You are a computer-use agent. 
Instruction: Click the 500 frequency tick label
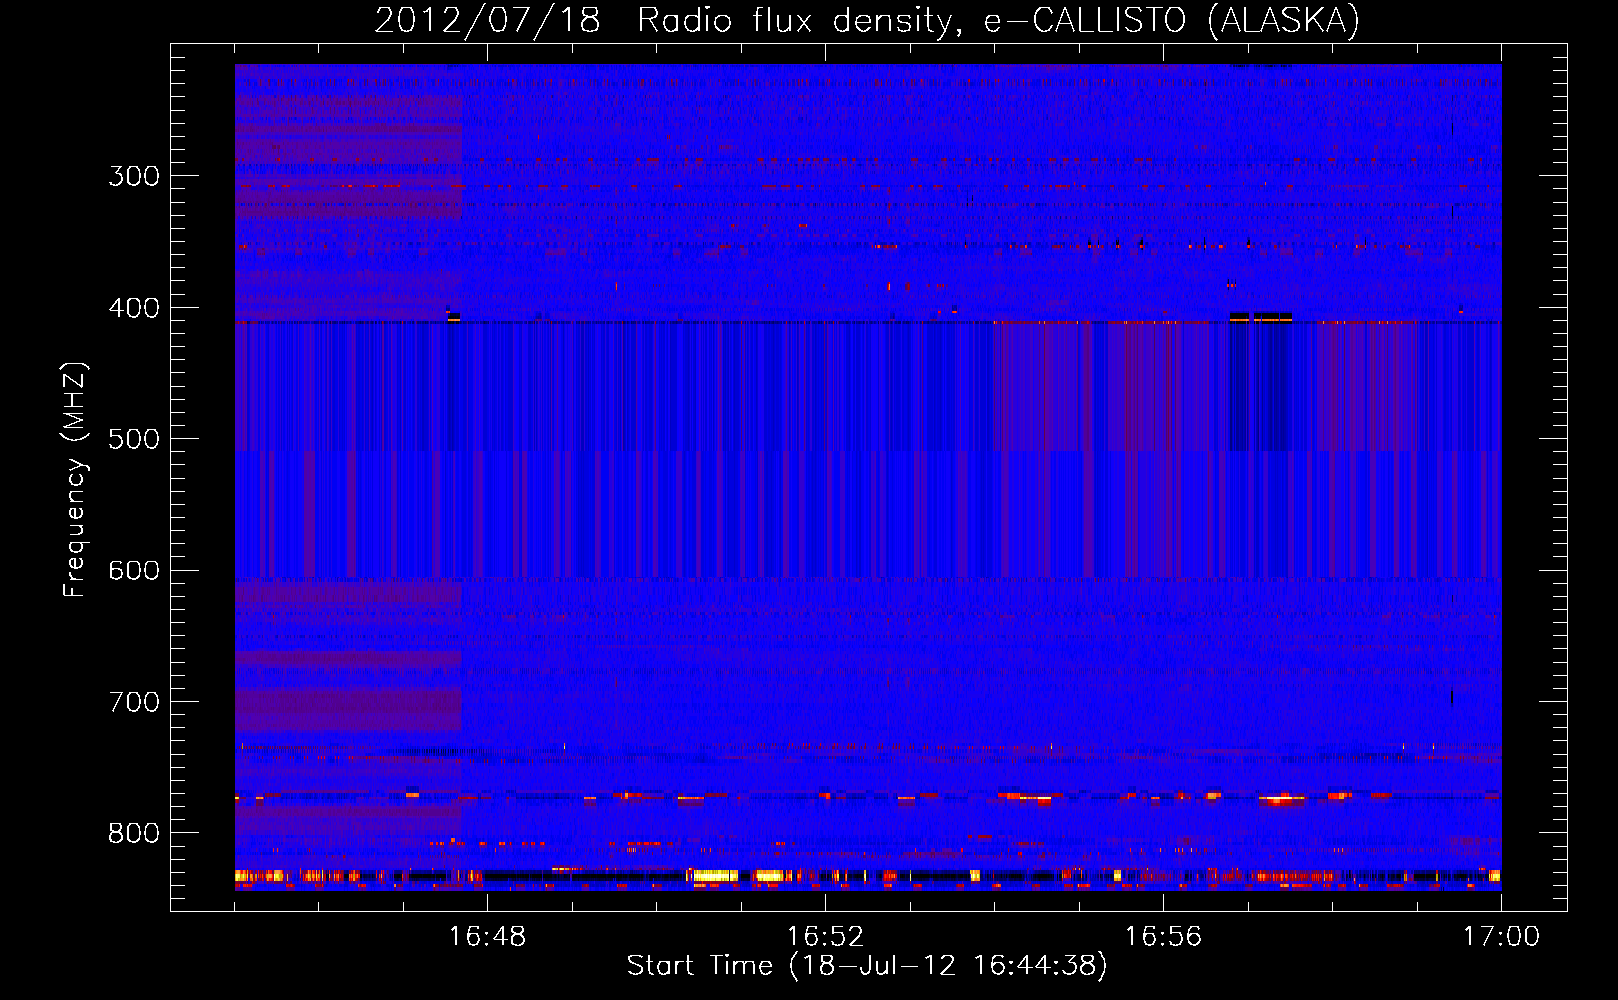[134, 439]
